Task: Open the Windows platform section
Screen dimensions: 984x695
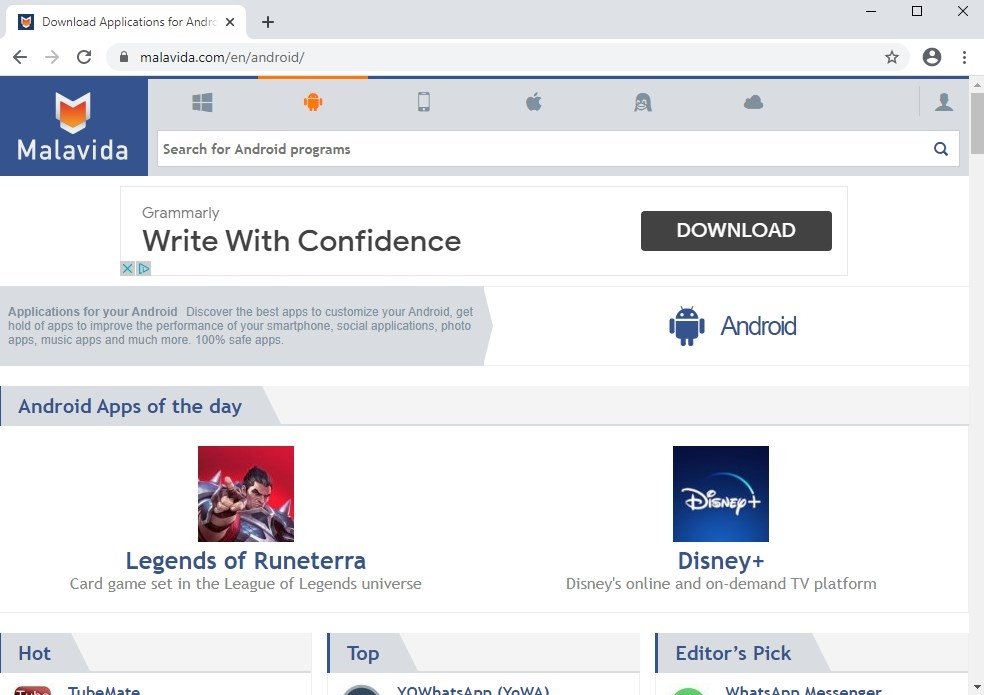Action: (202, 102)
